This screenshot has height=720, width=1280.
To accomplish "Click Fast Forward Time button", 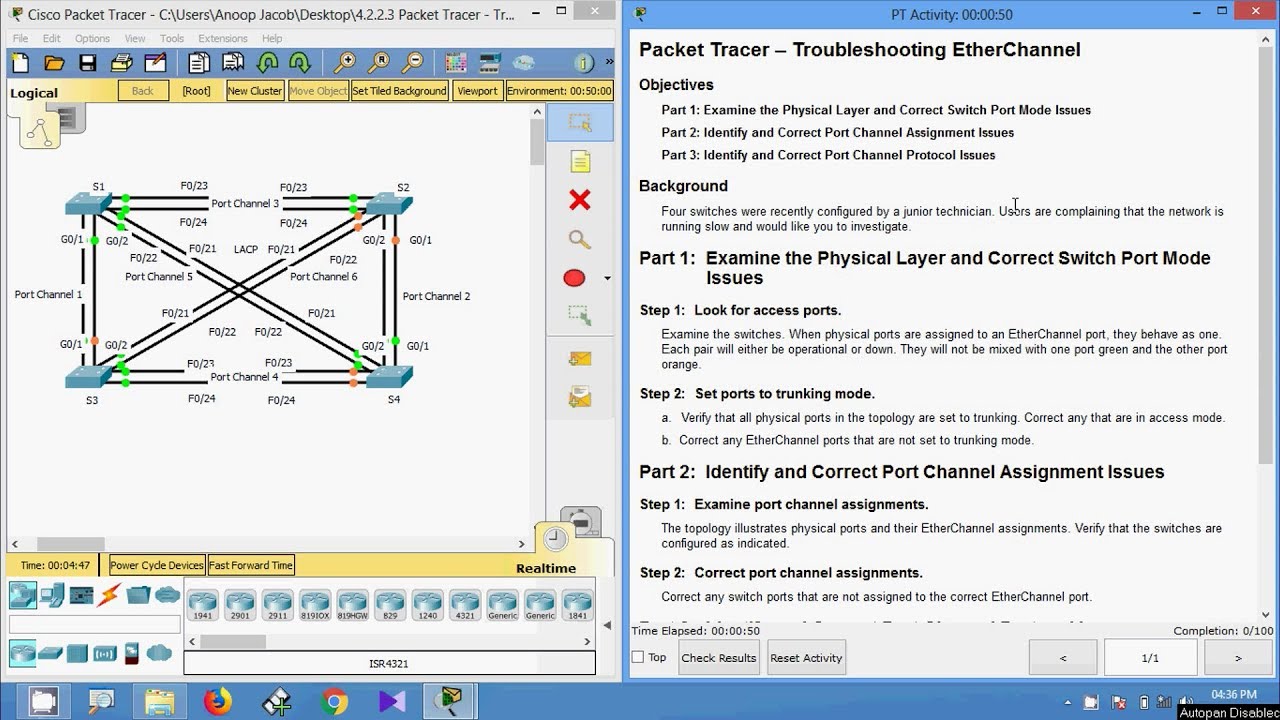I will pos(251,565).
